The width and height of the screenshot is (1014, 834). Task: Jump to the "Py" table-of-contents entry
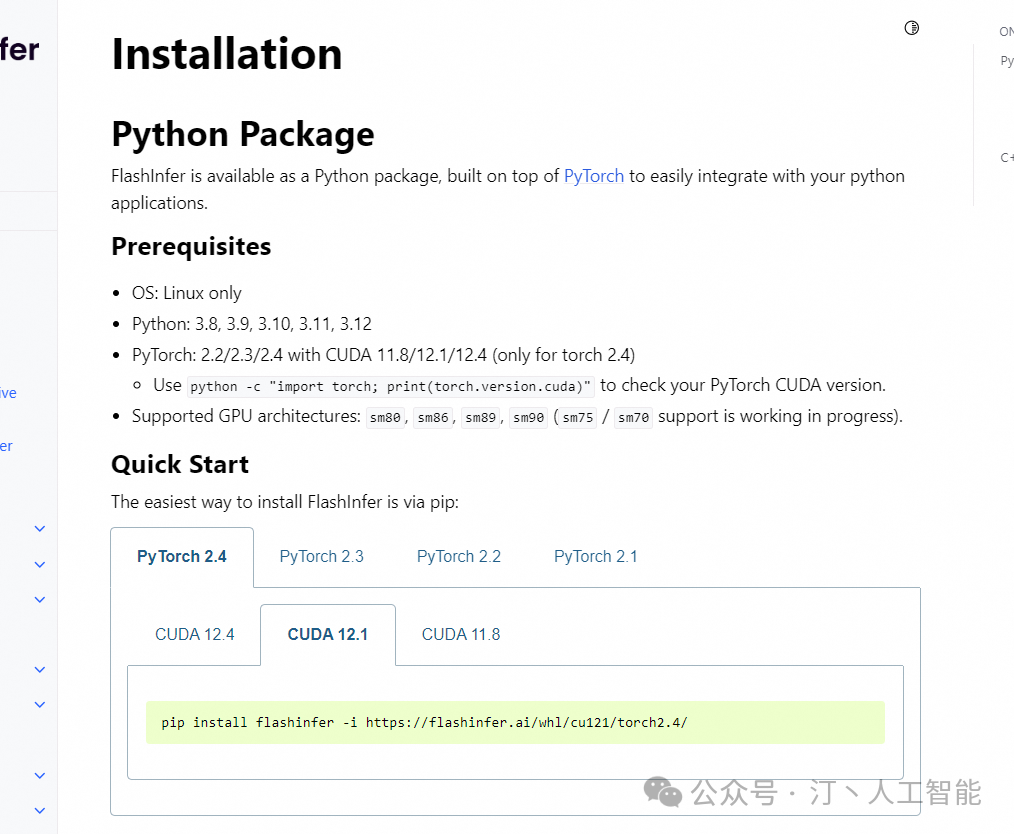pyautogui.click(x=1006, y=62)
